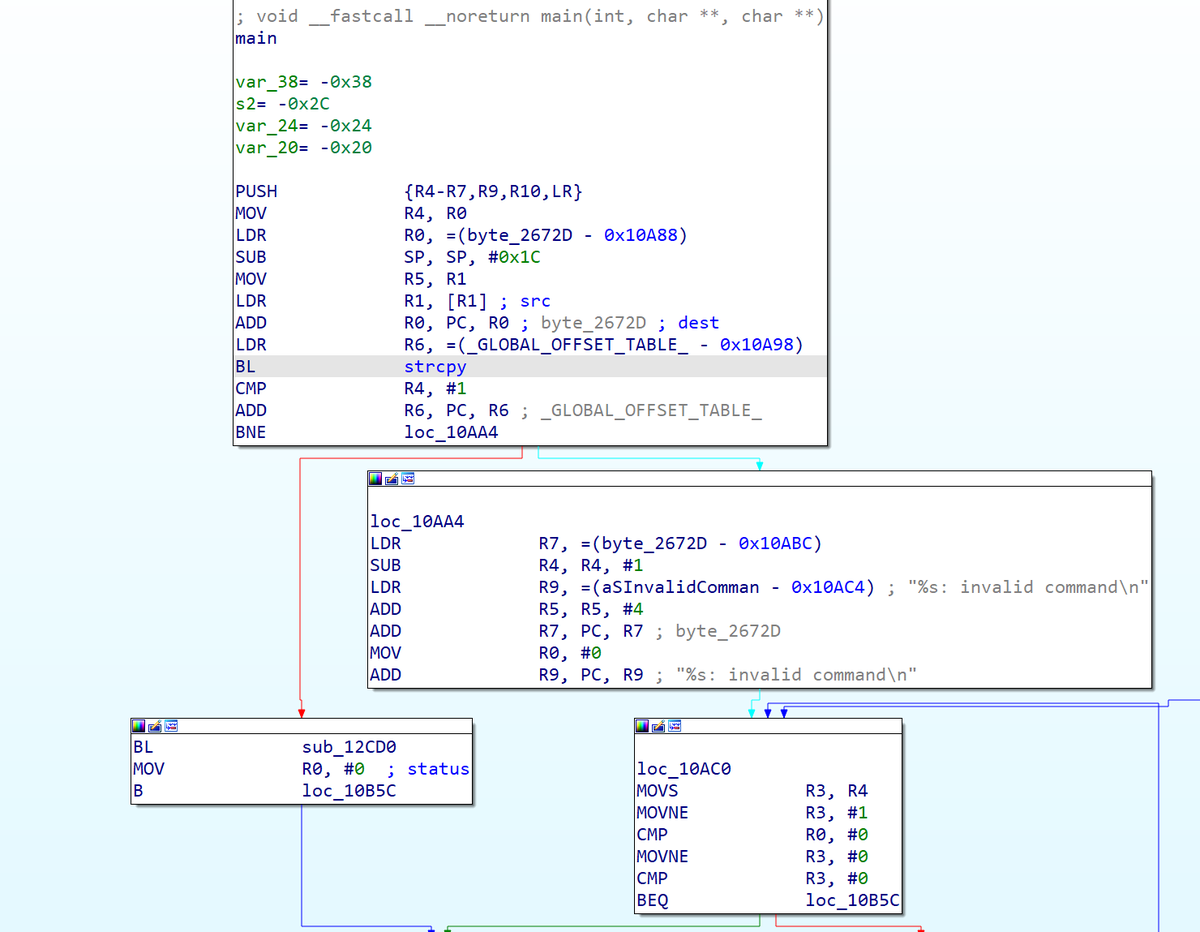Click the strcpy call target
This screenshot has width=1200, height=932.
point(434,366)
